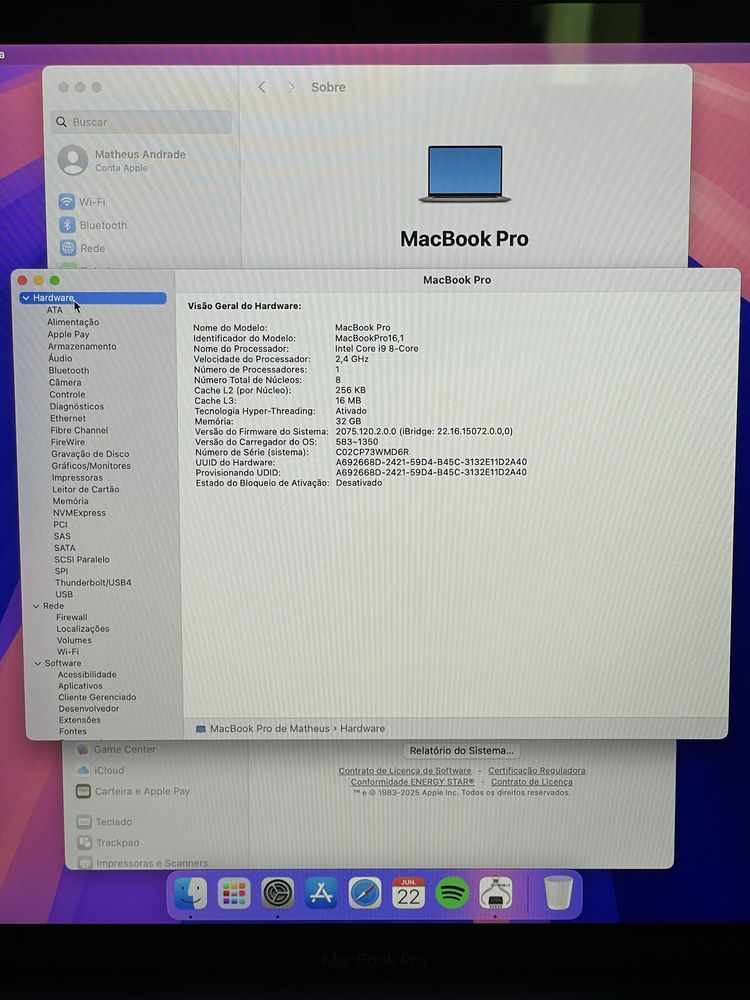The height and width of the screenshot is (1000, 750).
Task: Open Calendar showing 22 in Dock
Action: pyautogui.click(x=408, y=893)
